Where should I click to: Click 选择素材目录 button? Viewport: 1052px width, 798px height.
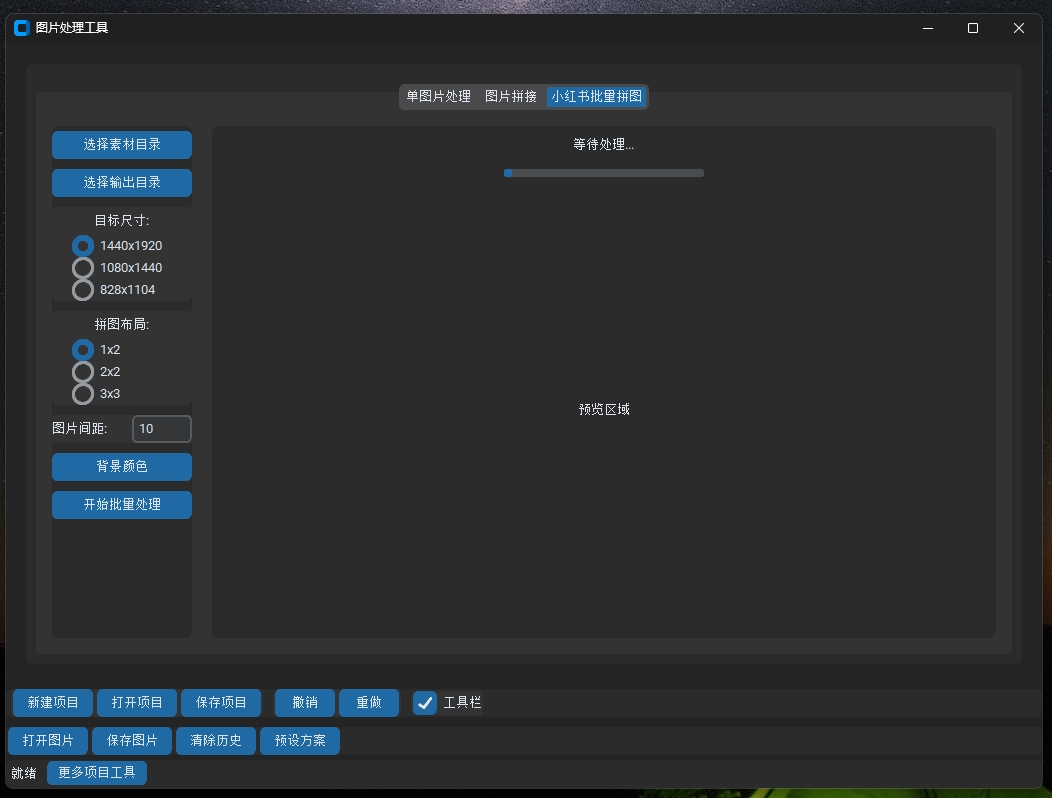point(122,145)
